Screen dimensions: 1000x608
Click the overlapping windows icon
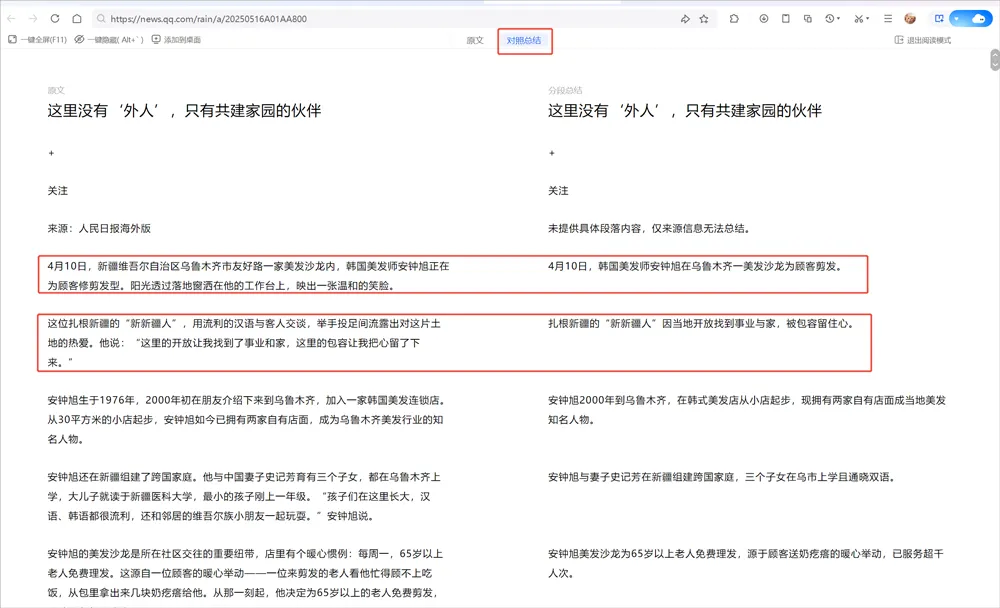[x=808, y=19]
